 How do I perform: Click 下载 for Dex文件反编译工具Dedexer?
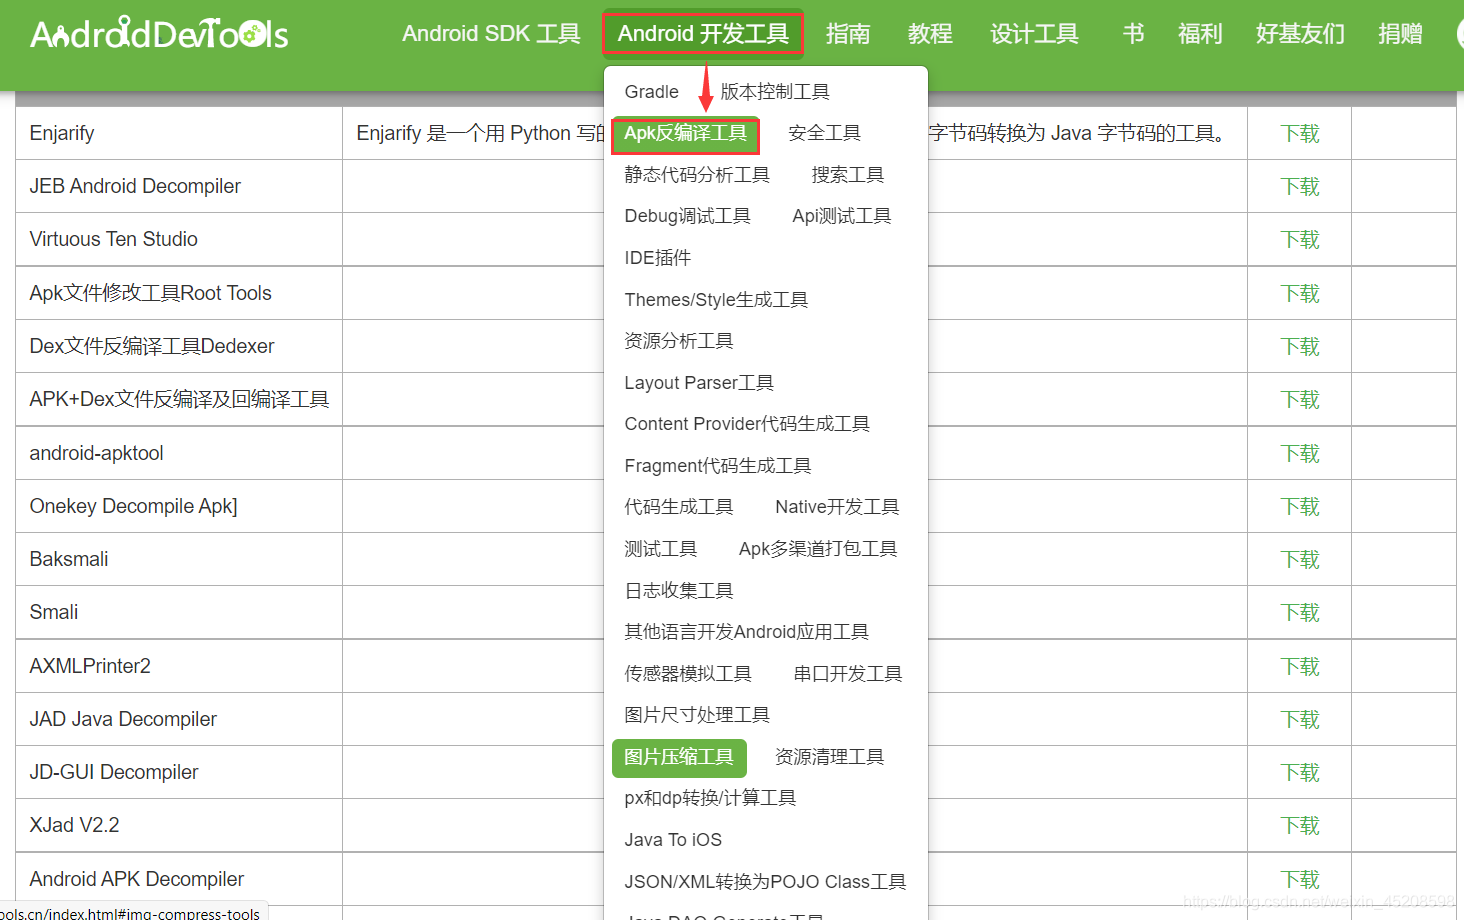pyautogui.click(x=1300, y=347)
